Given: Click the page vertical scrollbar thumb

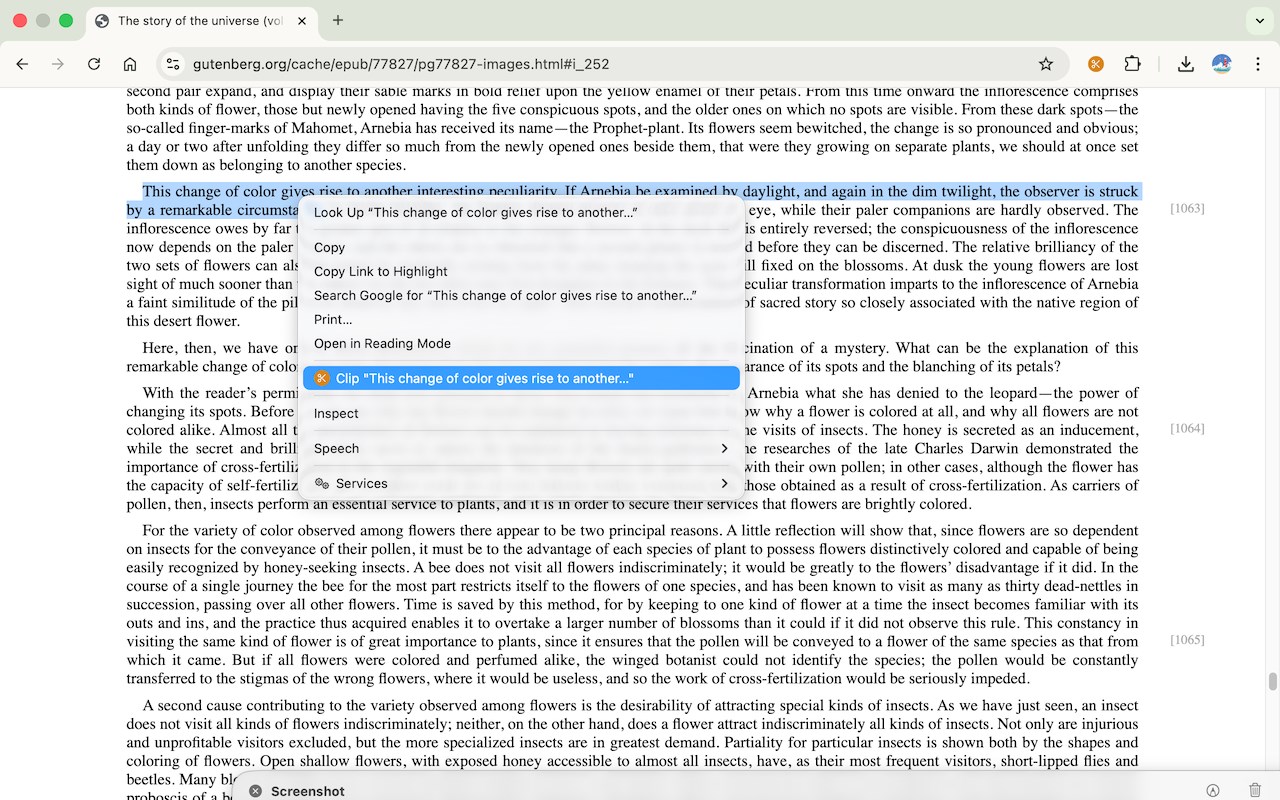Looking at the screenshot, I should pos(1272,682).
